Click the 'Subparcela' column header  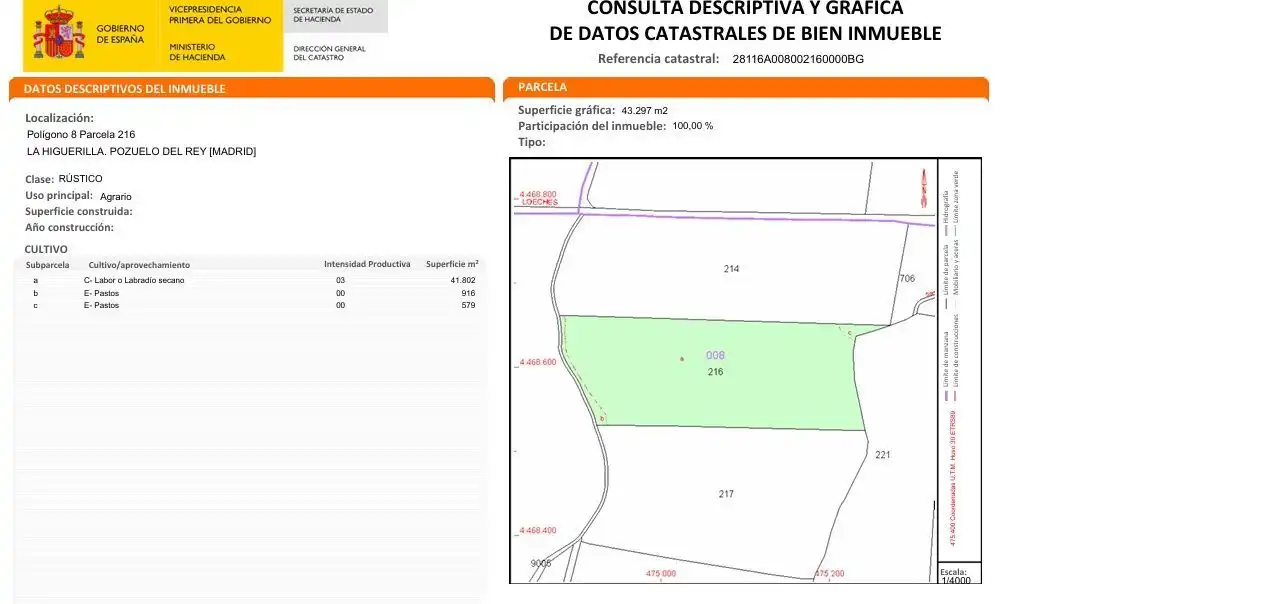point(48,265)
